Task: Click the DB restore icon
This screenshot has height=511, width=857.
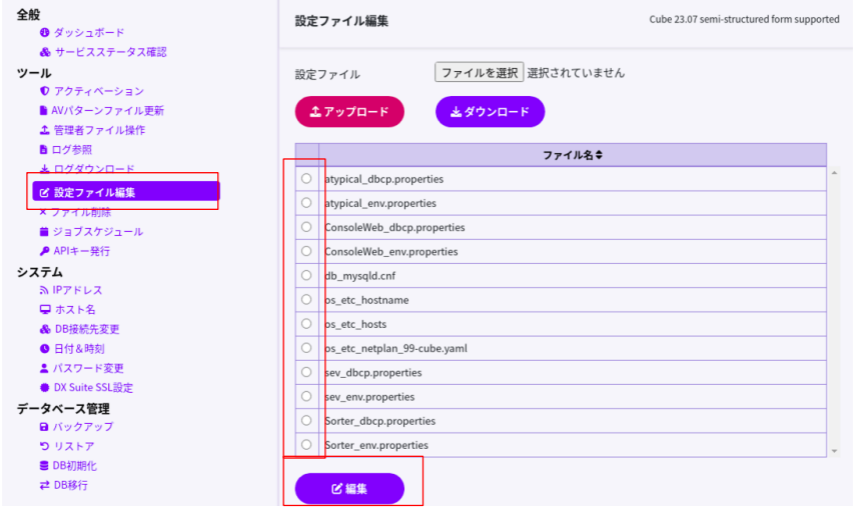Action: (44, 447)
